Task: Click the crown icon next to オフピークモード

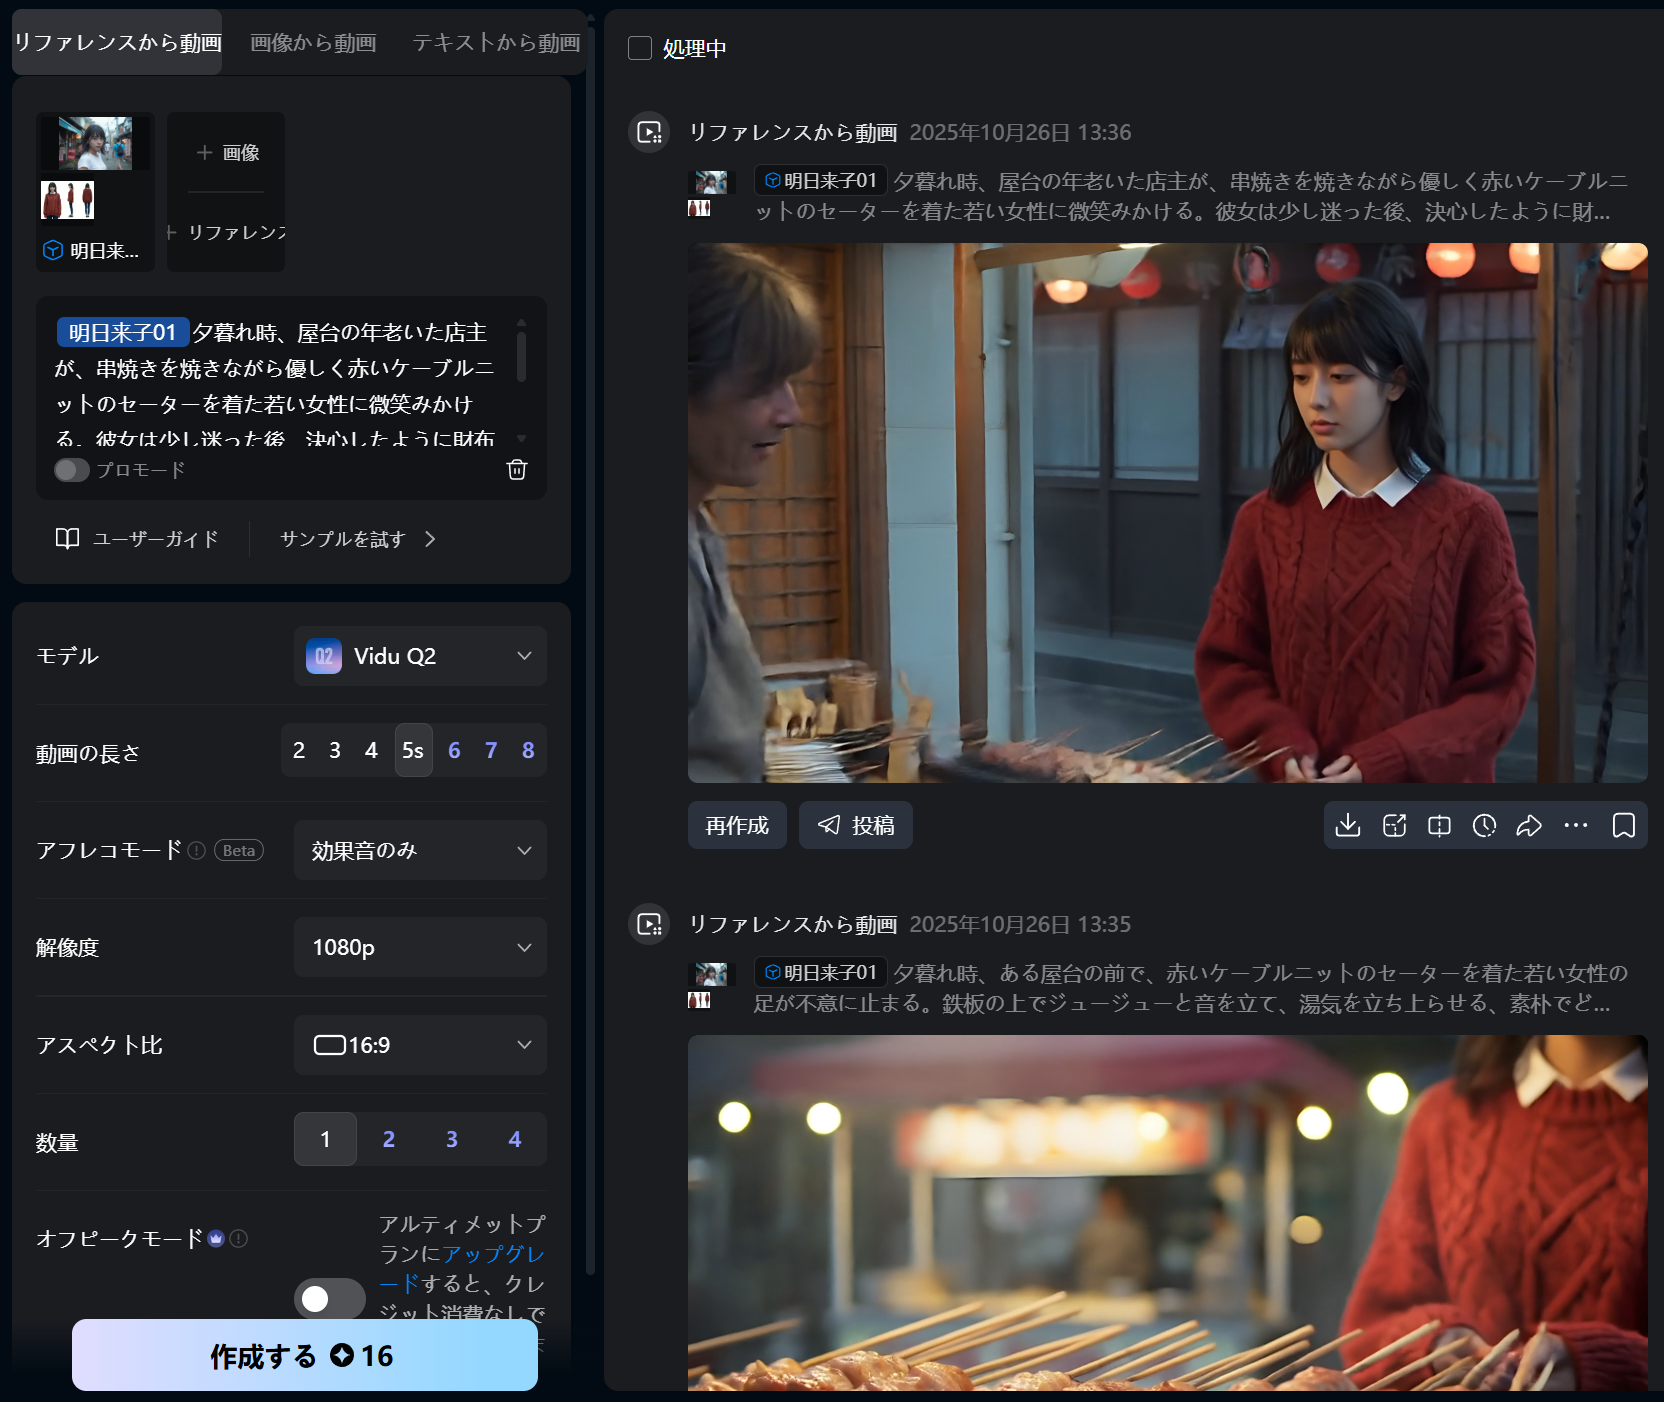Action: [216, 1239]
